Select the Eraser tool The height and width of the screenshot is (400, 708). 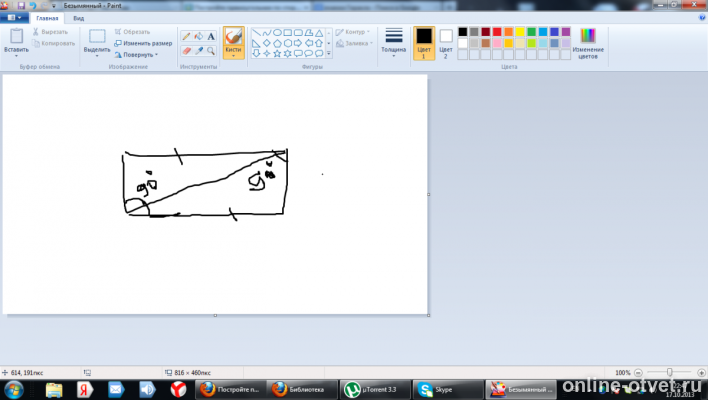point(186,51)
